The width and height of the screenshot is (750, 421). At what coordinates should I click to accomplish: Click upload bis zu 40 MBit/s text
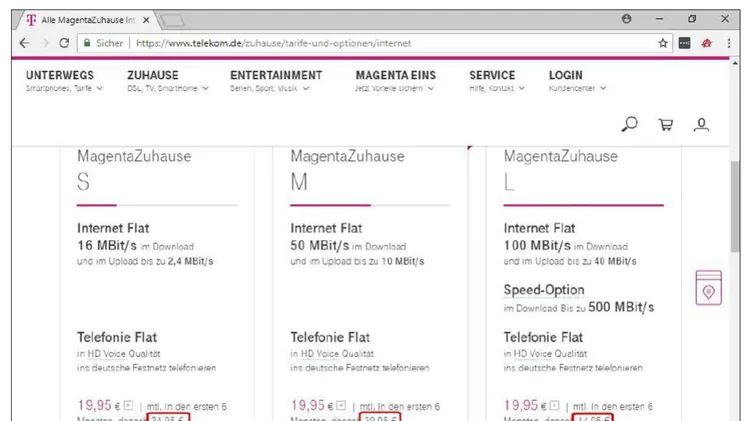570,261
